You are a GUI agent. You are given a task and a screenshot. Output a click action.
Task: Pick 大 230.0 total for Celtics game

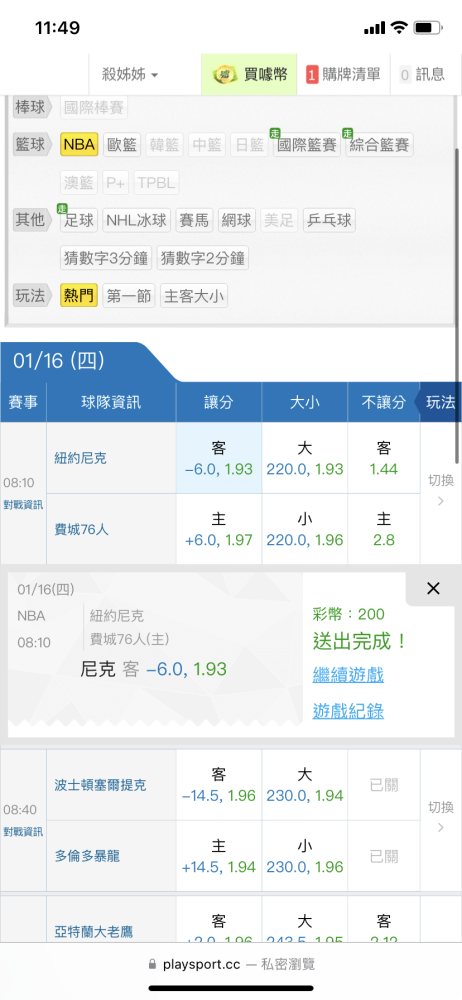click(304, 785)
